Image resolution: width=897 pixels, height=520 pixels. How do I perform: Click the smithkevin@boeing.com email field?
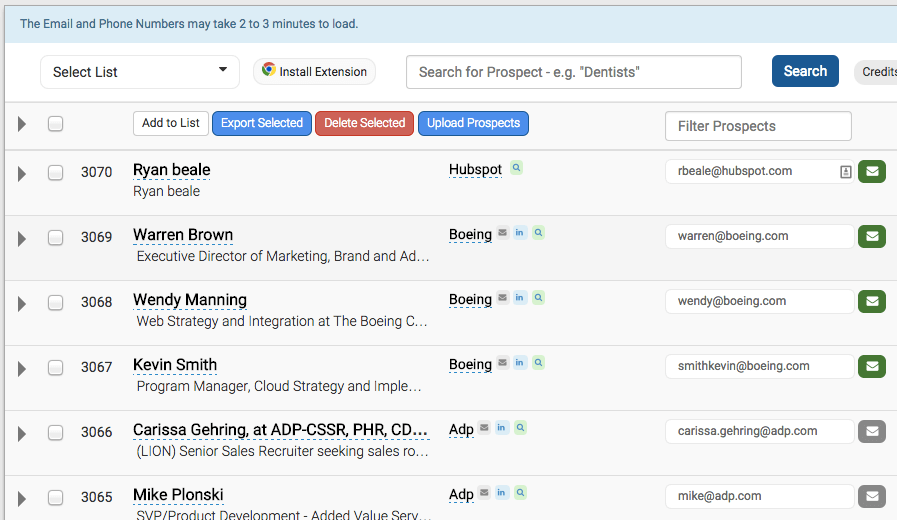[x=759, y=366]
